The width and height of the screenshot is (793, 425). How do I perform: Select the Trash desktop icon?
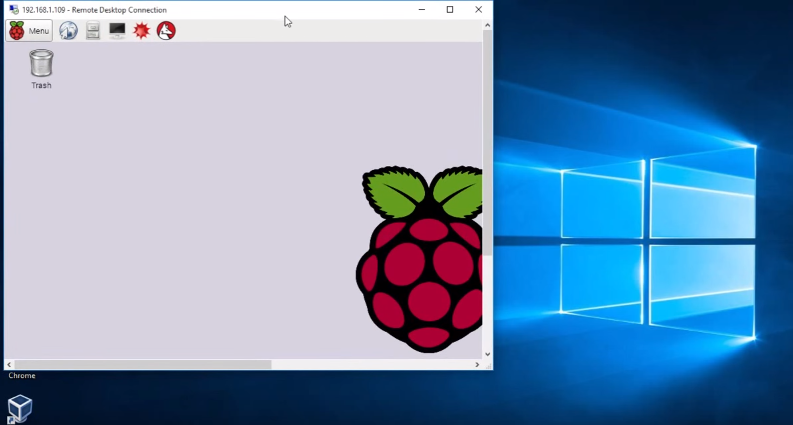[x=41, y=69]
